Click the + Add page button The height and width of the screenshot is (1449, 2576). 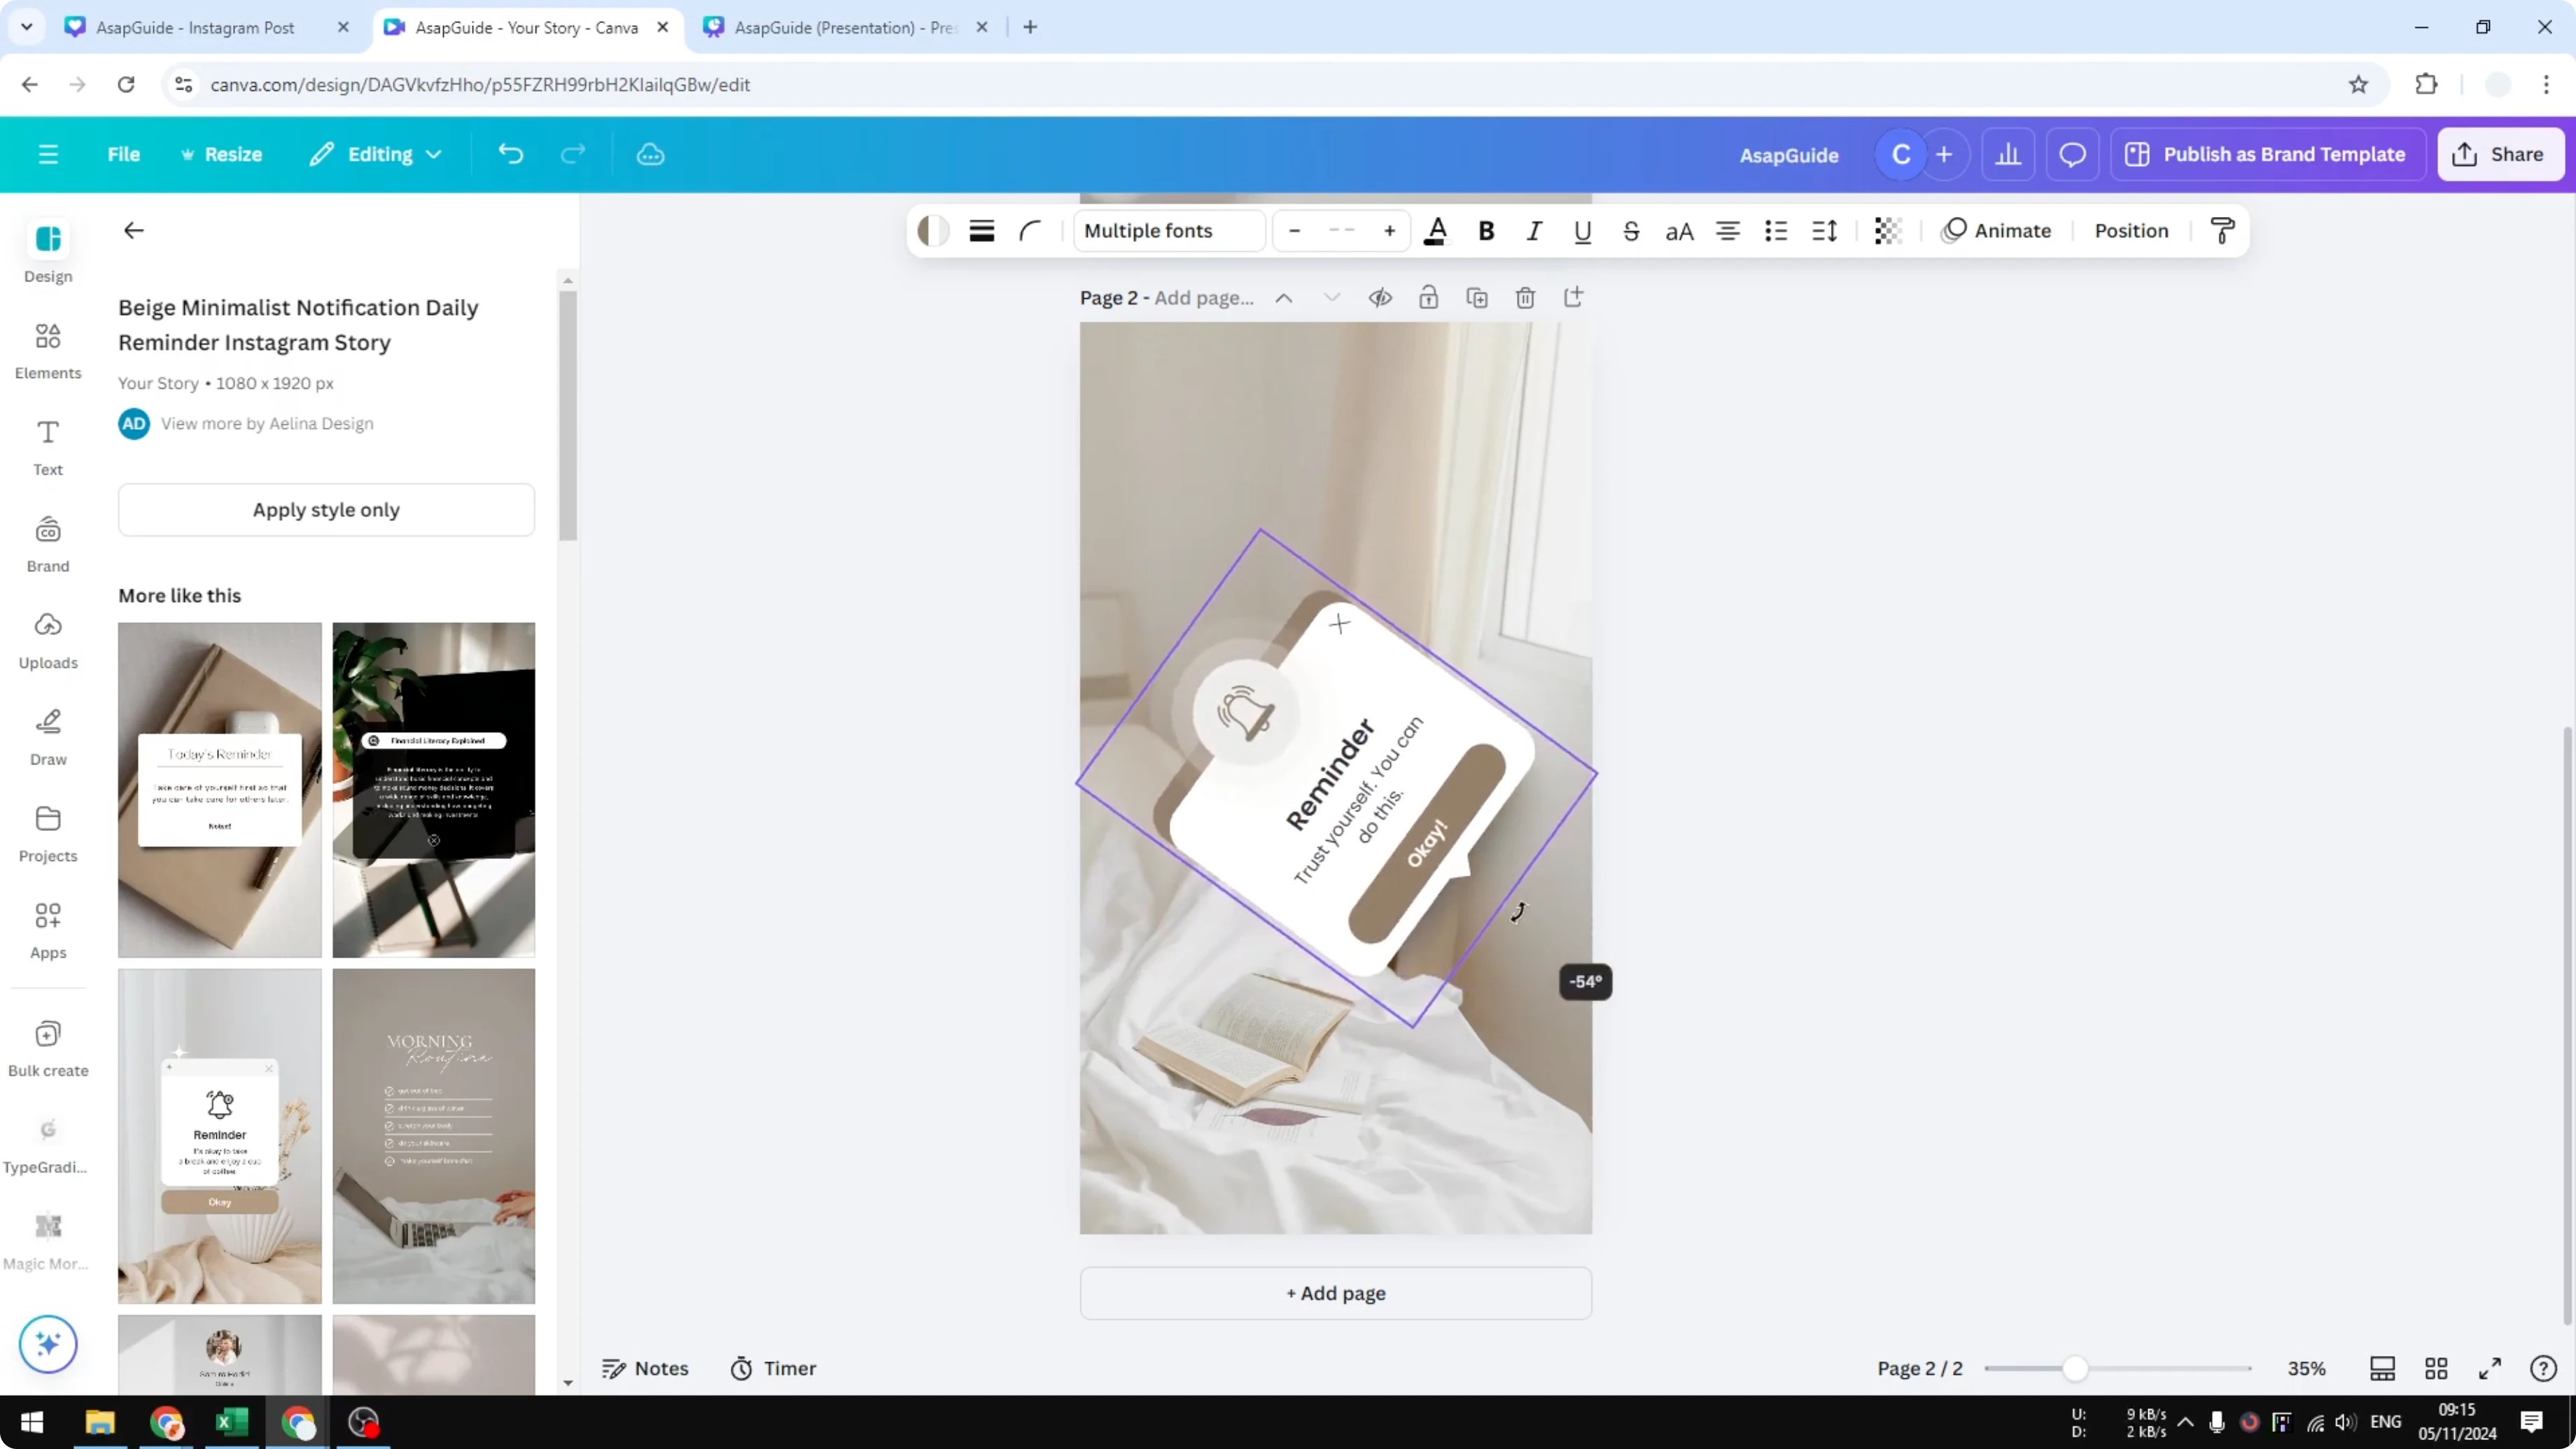pyautogui.click(x=1335, y=1293)
